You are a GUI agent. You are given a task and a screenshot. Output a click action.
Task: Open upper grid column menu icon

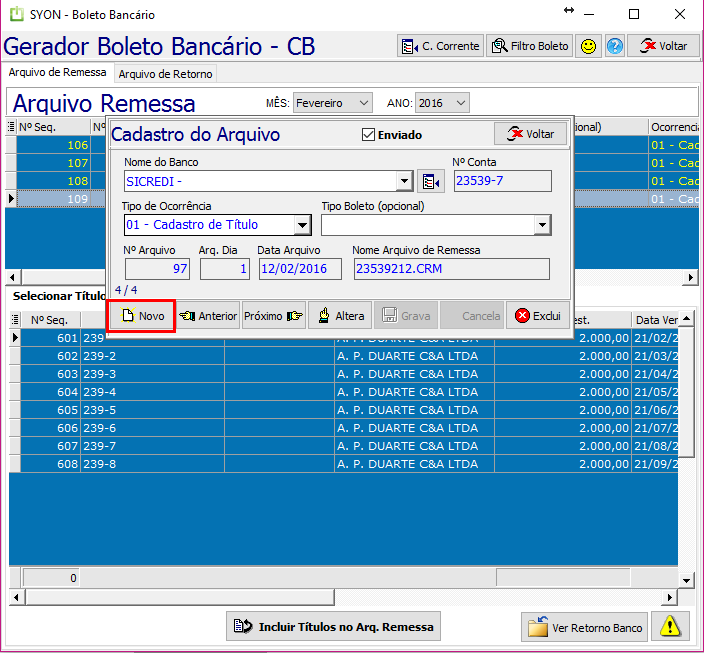(11, 128)
